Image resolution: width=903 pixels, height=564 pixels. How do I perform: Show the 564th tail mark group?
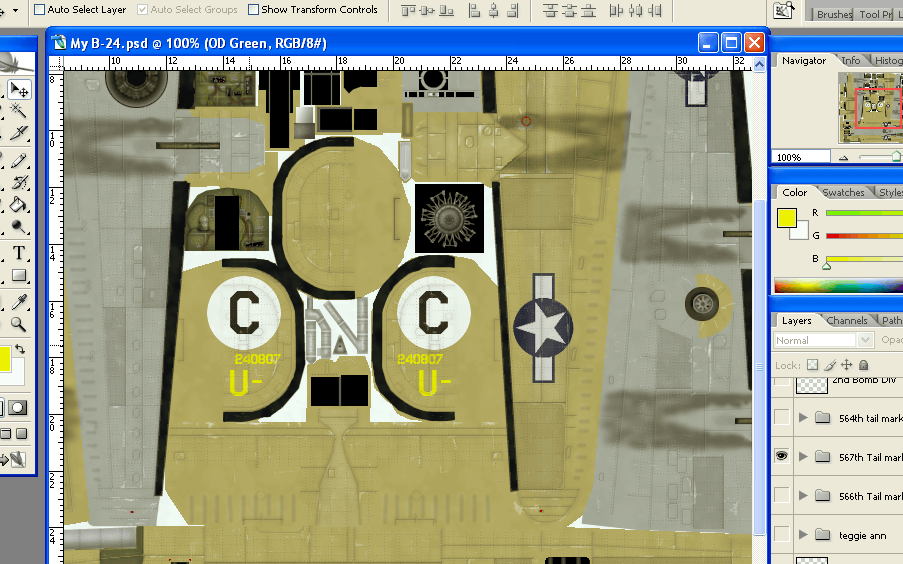[781, 417]
